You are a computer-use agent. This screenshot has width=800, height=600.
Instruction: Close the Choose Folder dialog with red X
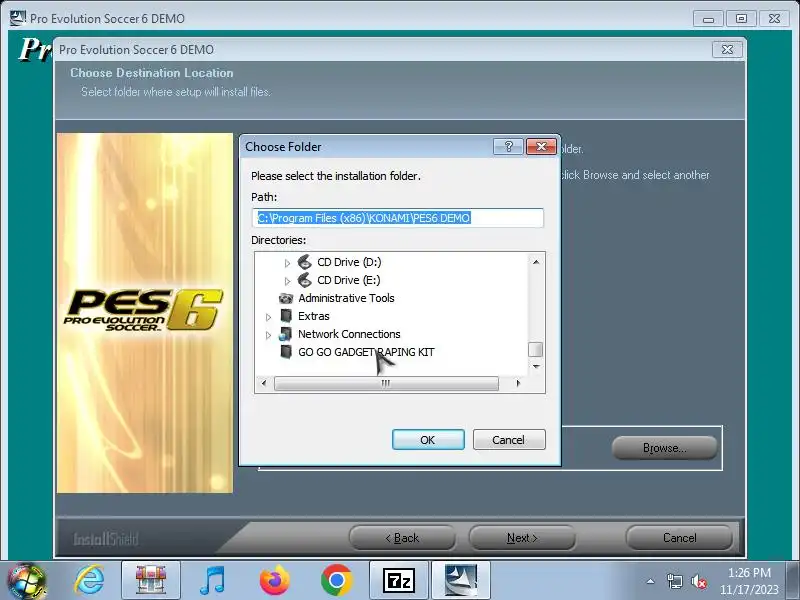[541, 147]
